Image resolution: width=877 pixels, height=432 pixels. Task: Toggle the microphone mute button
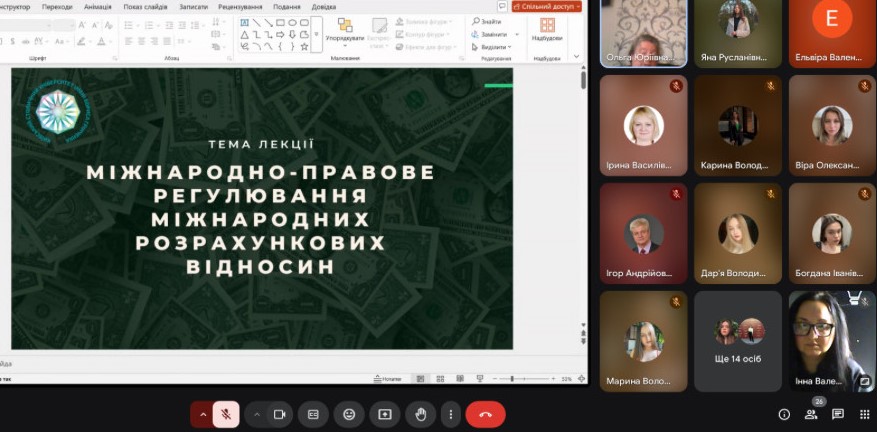coord(227,414)
